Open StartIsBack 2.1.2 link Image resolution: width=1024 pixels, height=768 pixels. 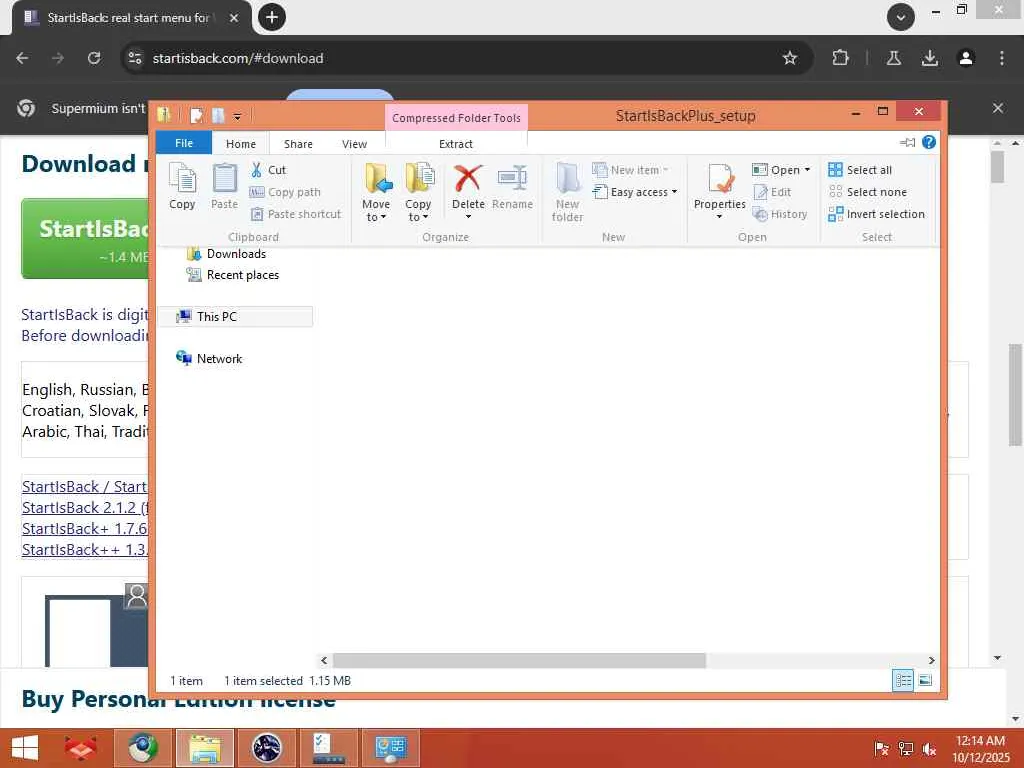pyautogui.click(x=85, y=507)
